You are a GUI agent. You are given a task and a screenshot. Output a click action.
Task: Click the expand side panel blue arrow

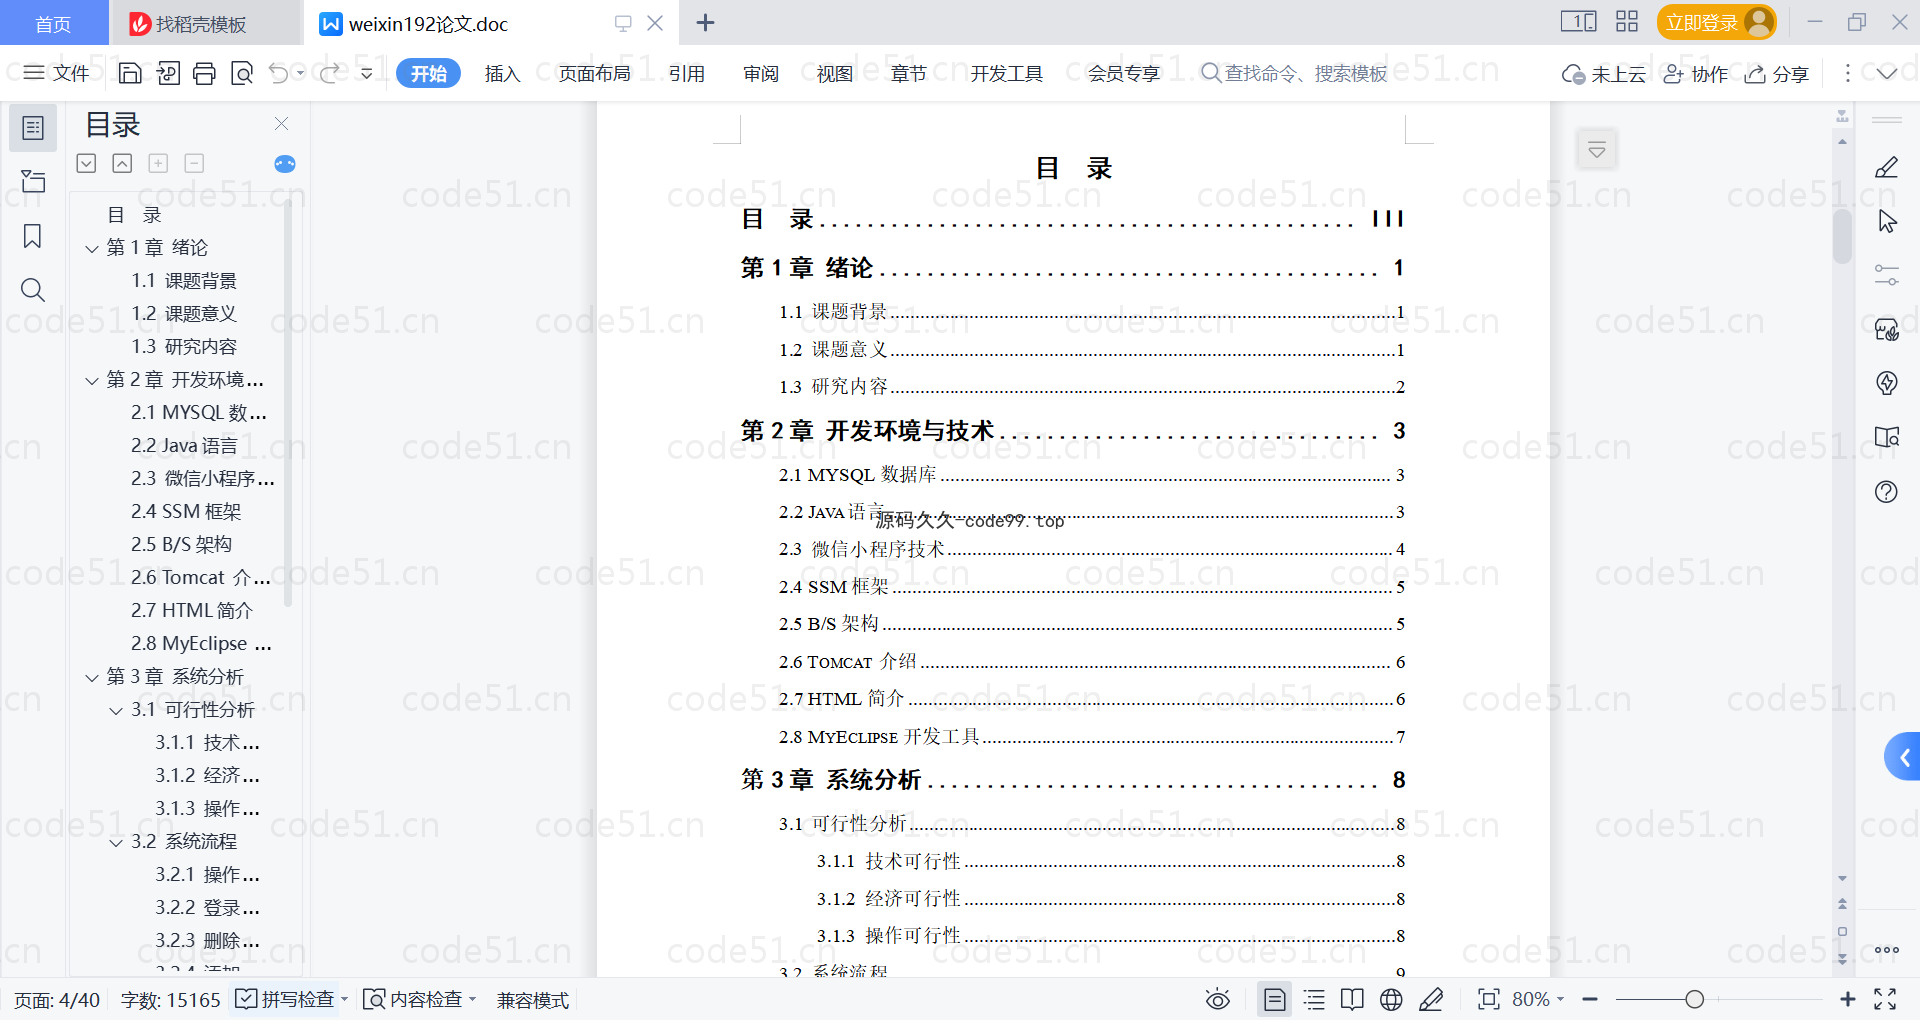pyautogui.click(x=1903, y=757)
